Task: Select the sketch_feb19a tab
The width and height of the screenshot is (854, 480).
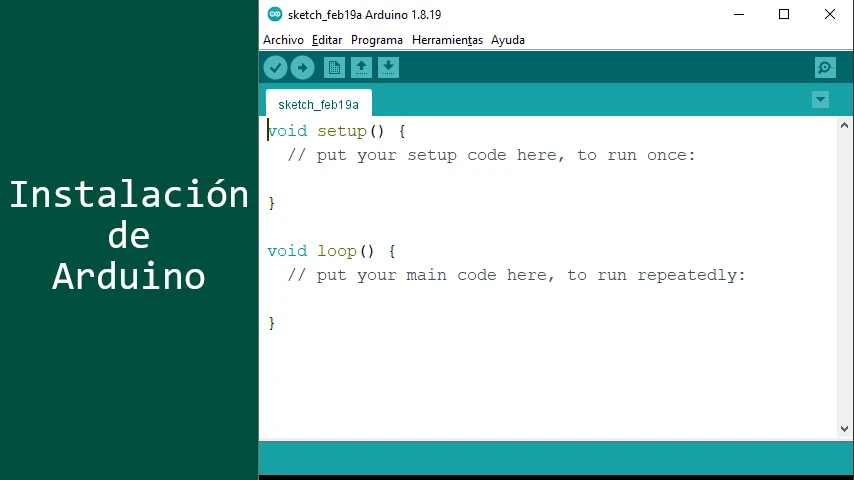Action: [x=318, y=104]
